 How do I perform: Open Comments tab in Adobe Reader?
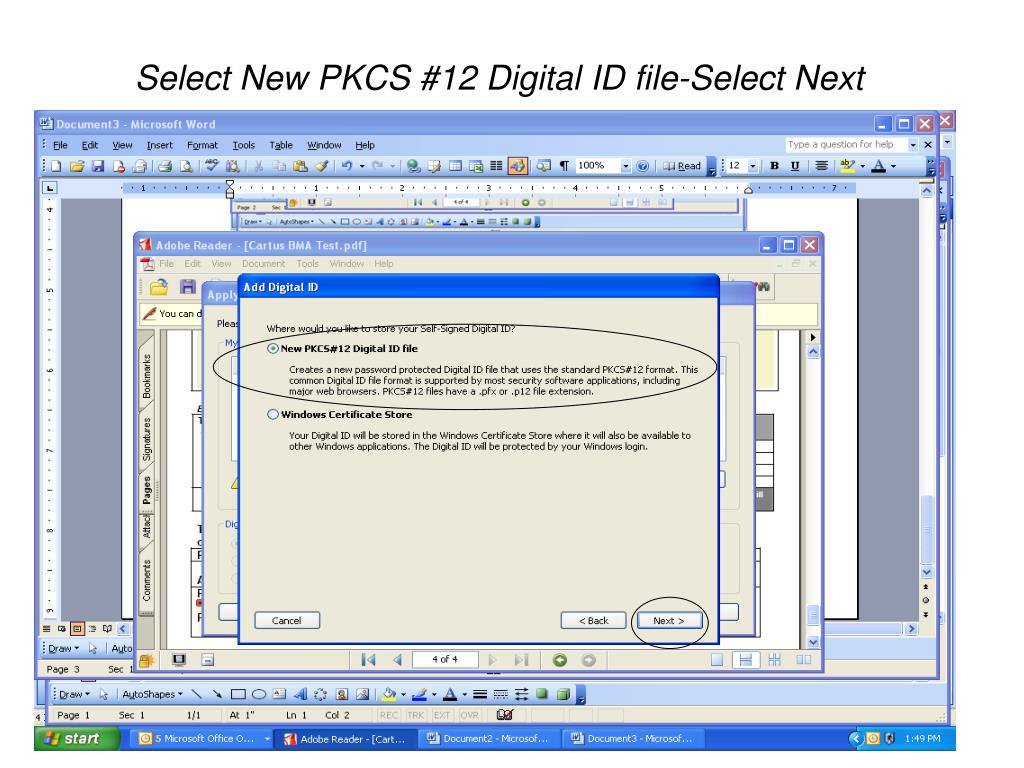(146, 580)
